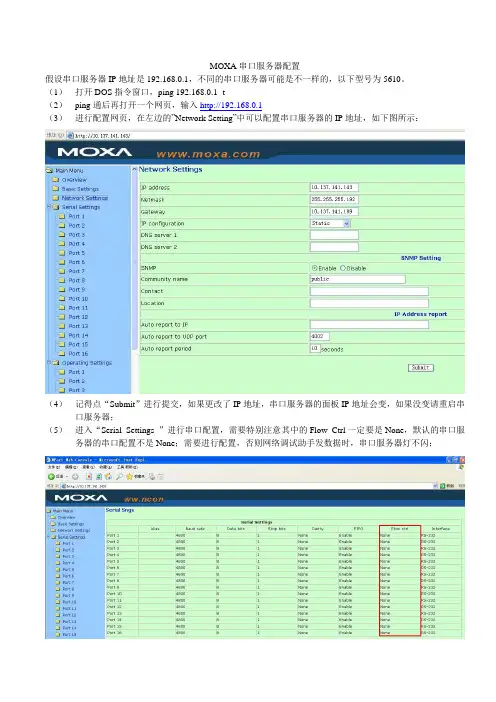The width and height of the screenshot is (496, 702).
Task: Click the browser Back button in lower screenshot
Action: click(56, 477)
